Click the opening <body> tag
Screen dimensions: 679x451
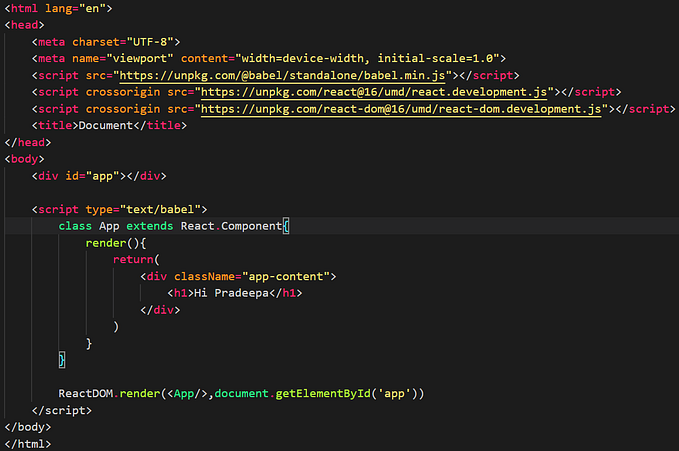tap(24, 159)
